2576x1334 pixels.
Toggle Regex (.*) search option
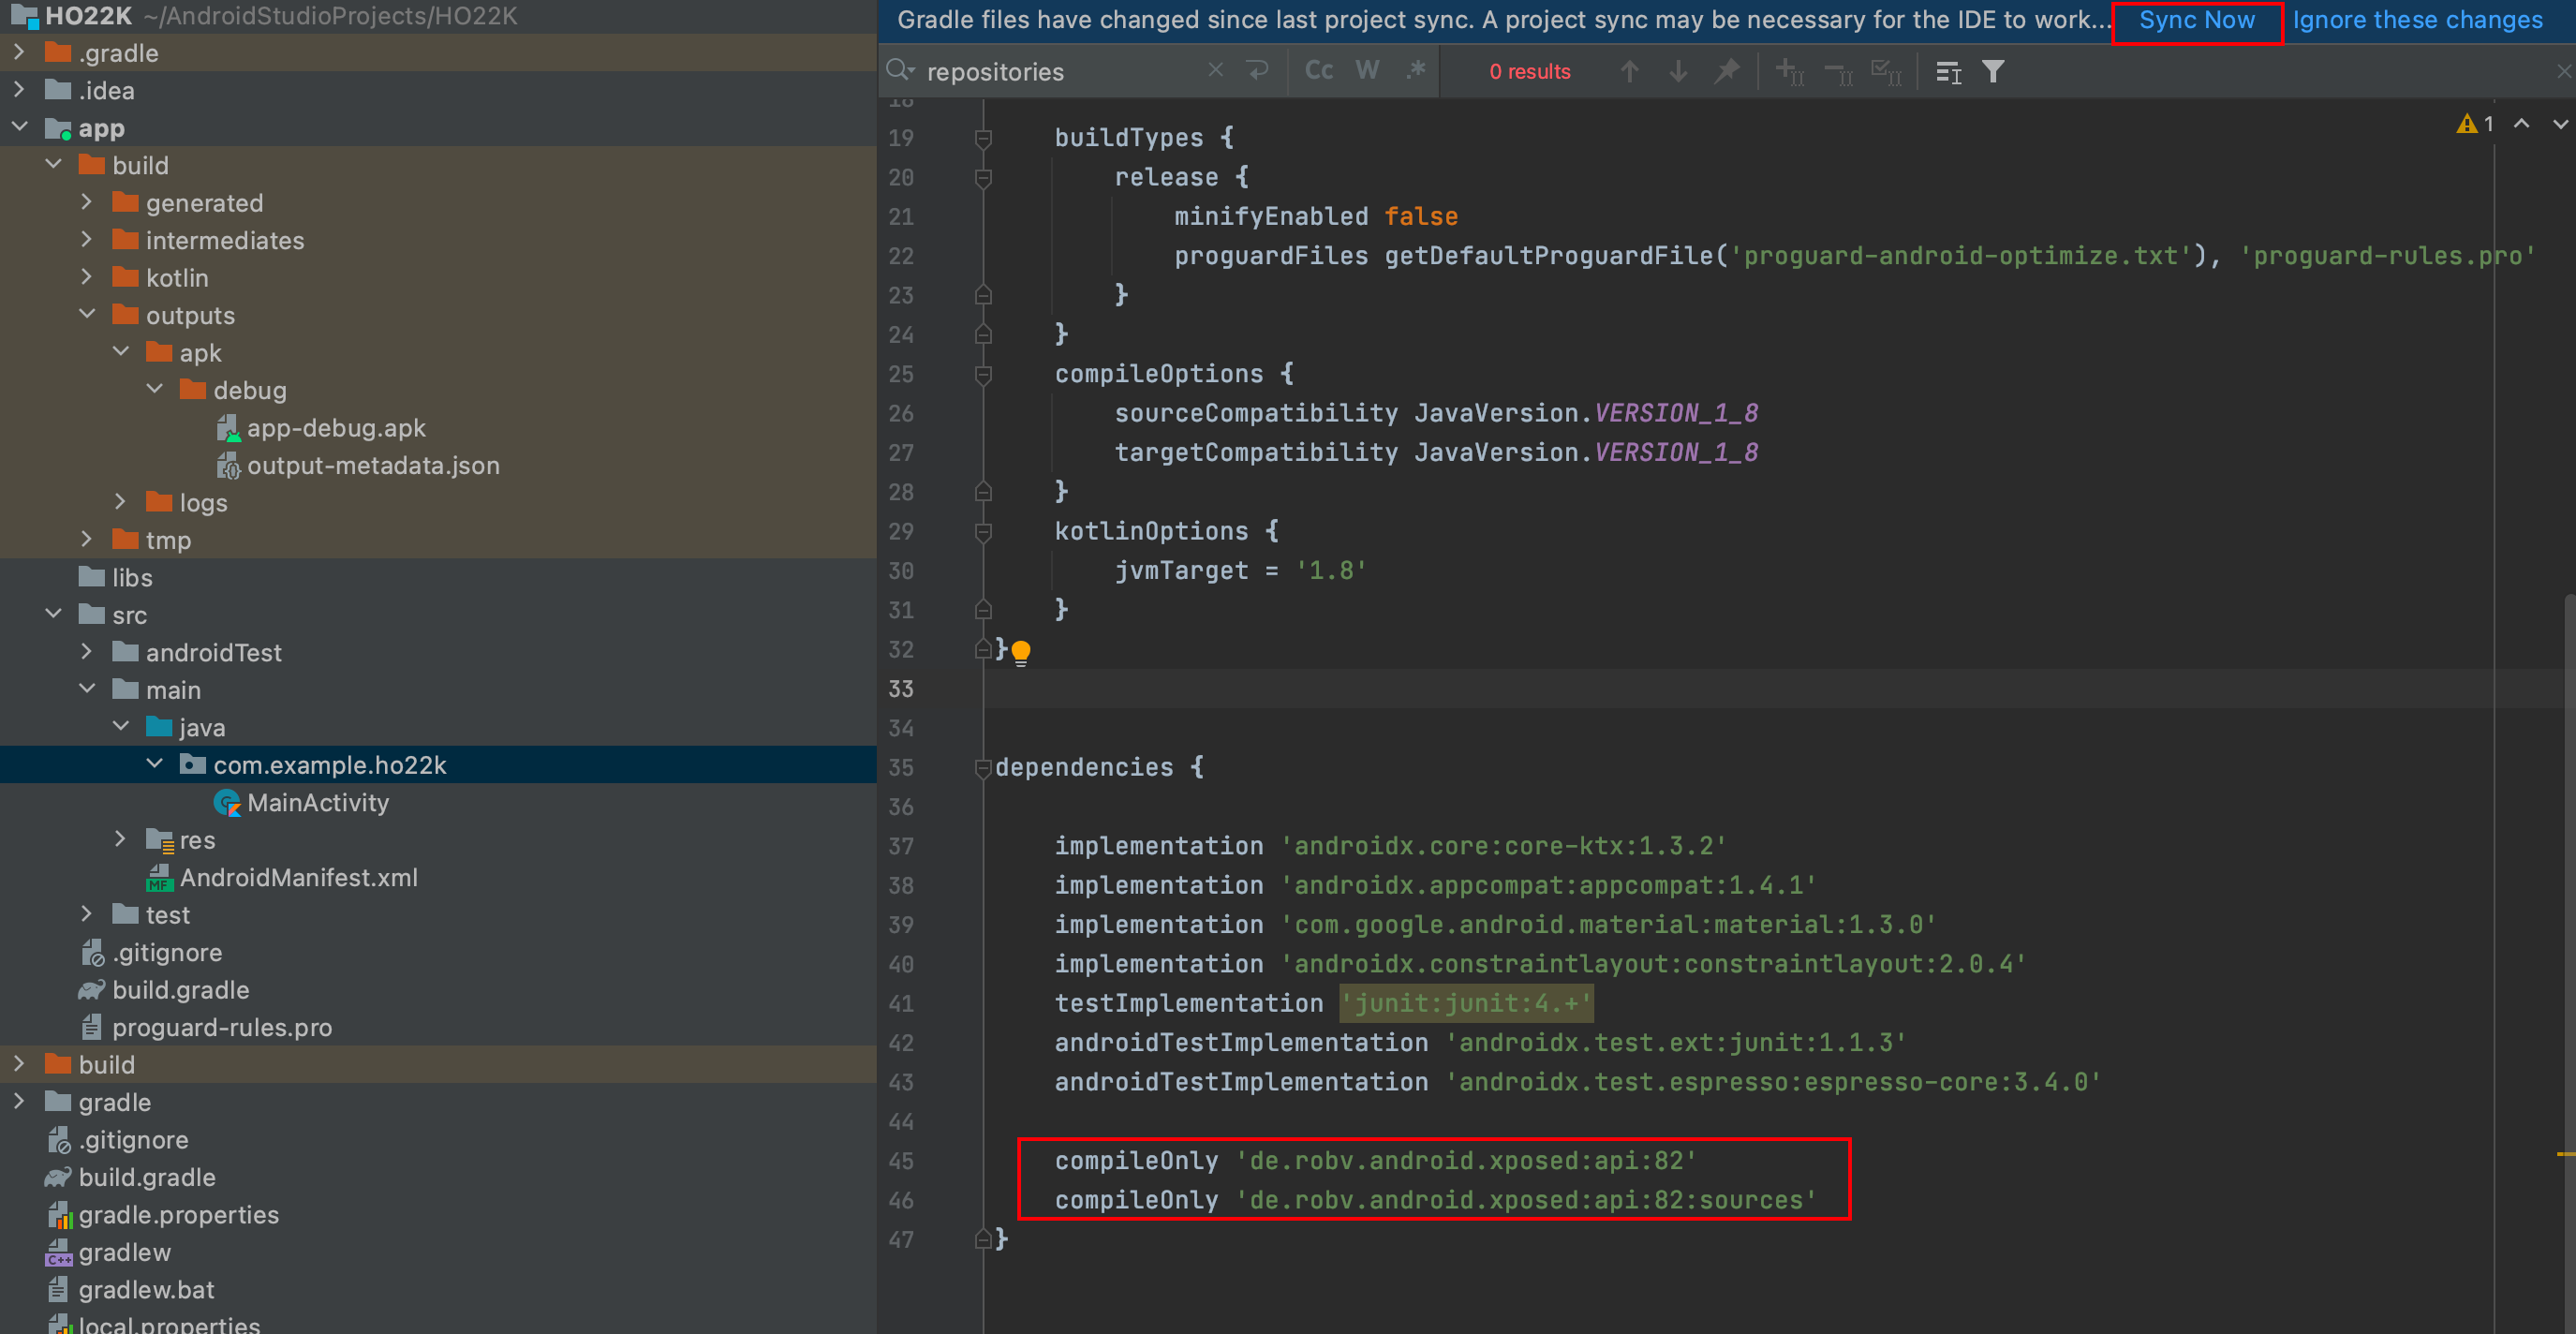(x=1415, y=71)
